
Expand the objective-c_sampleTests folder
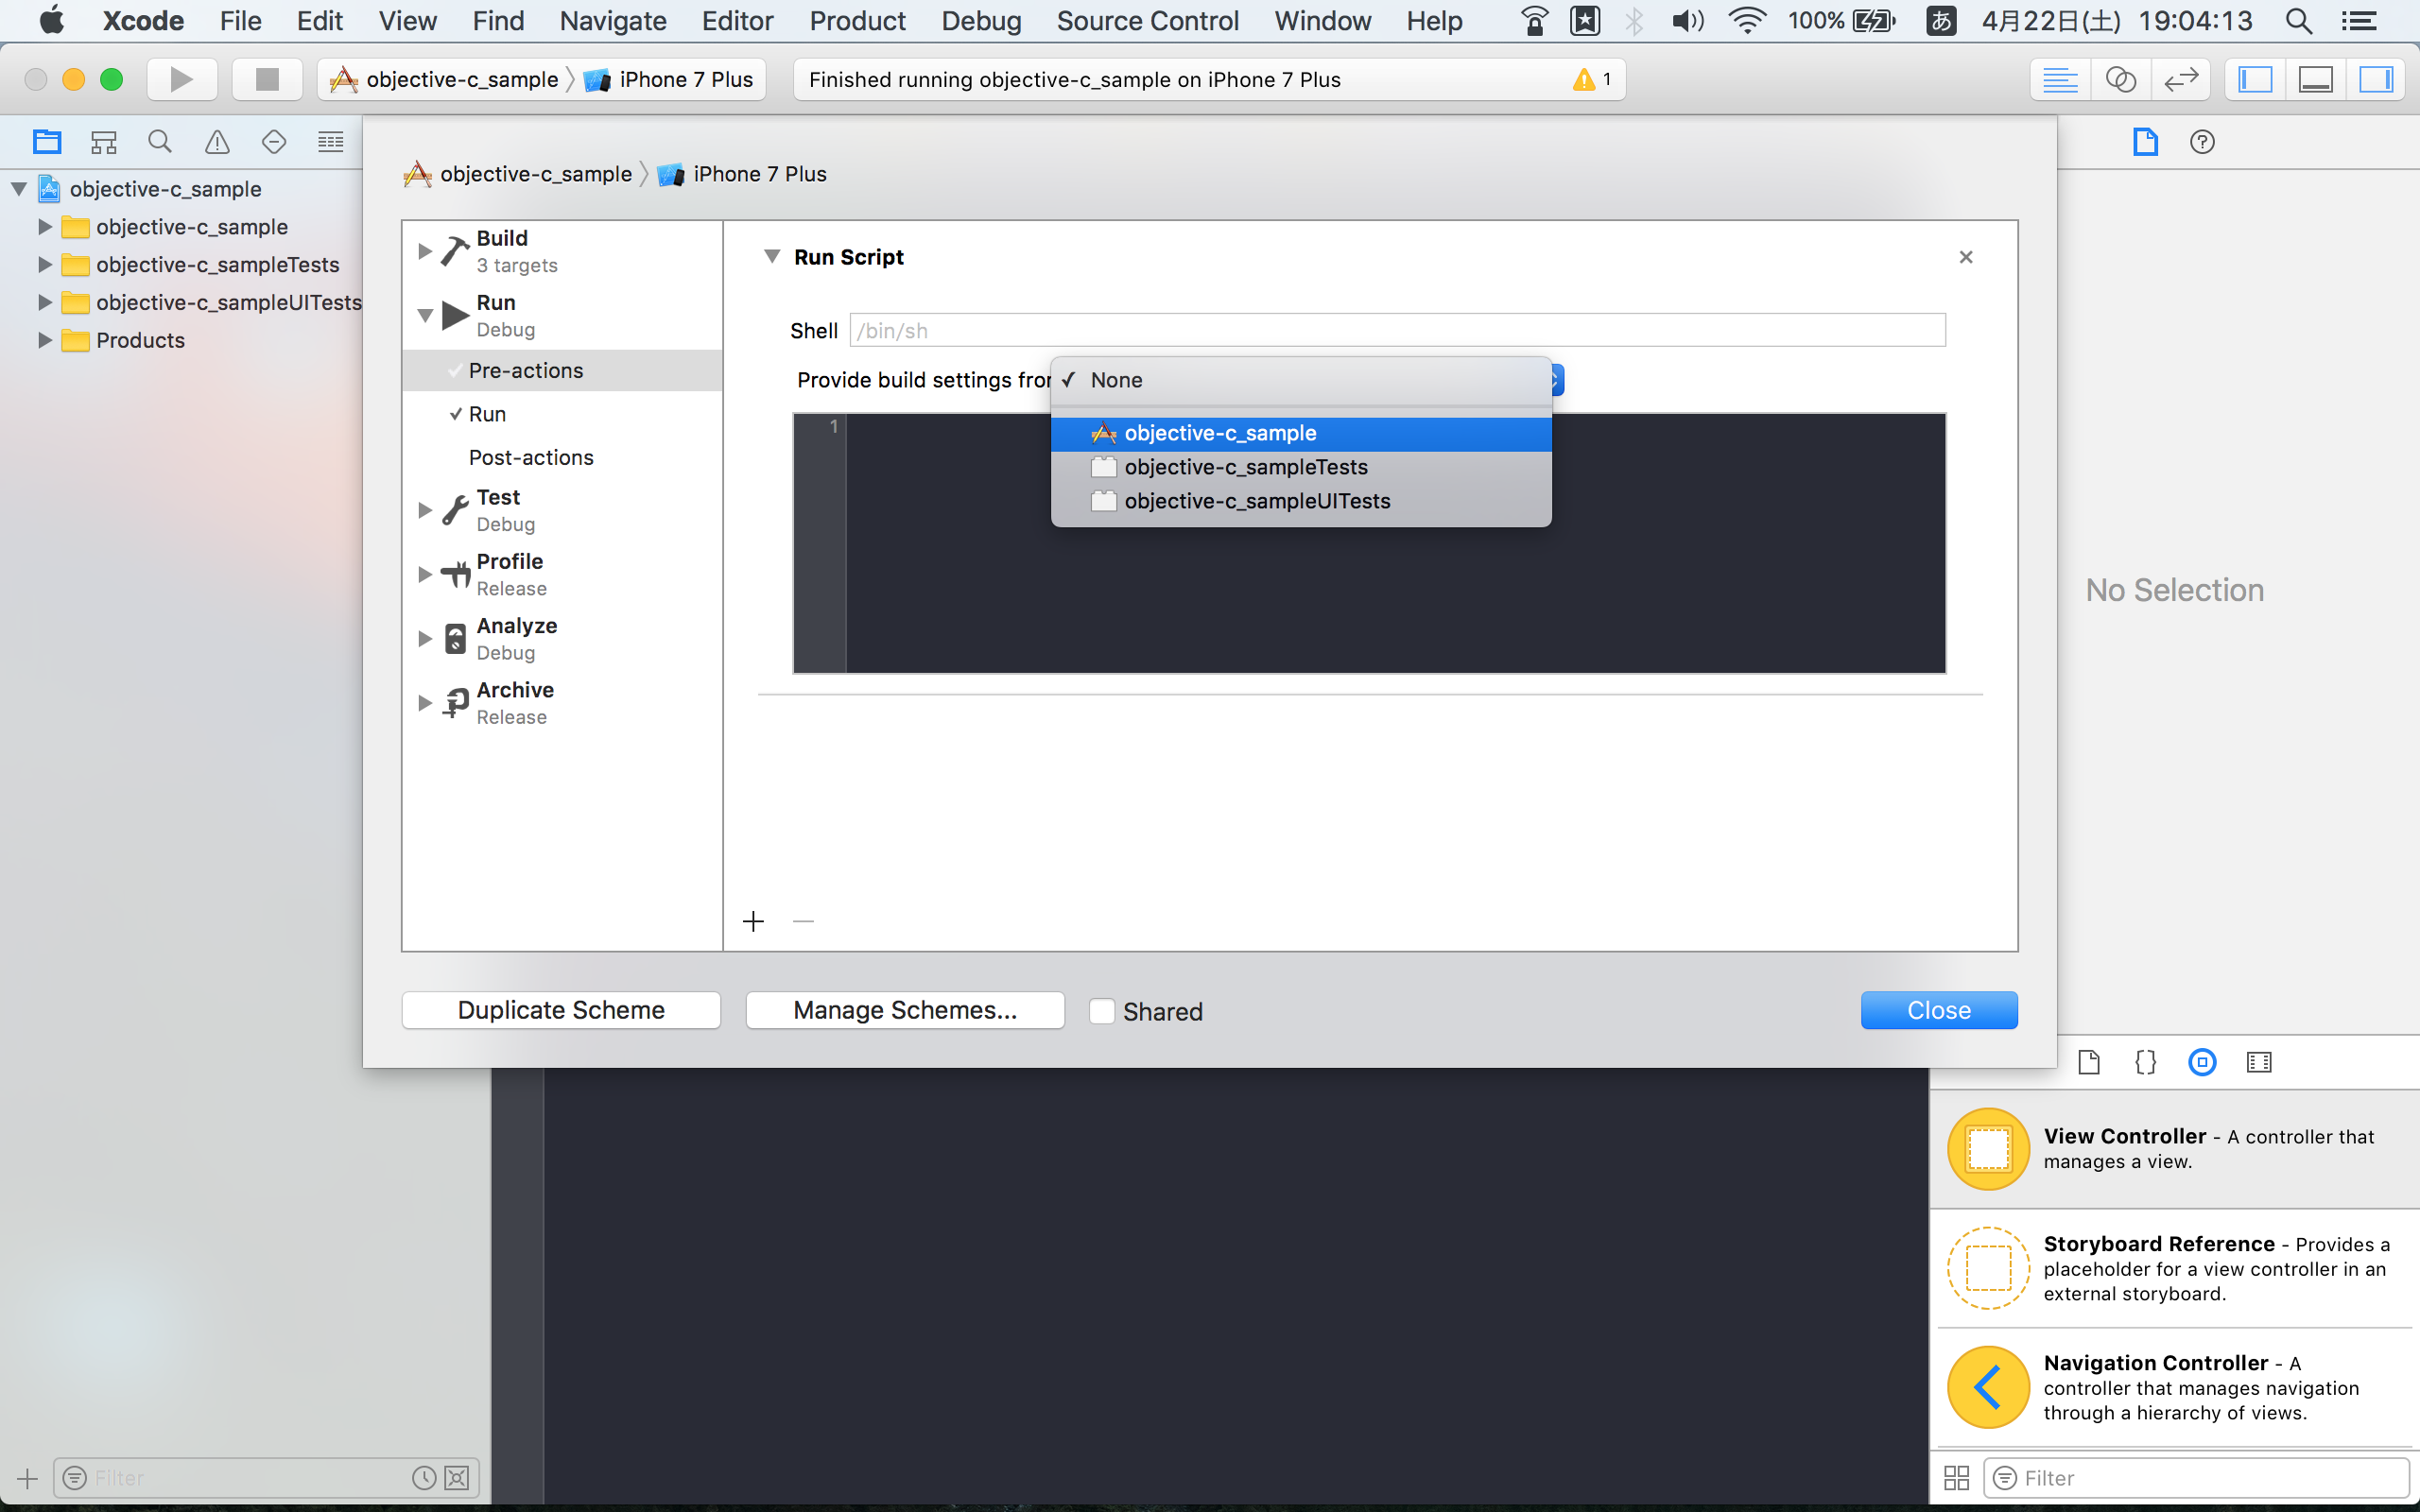coord(45,265)
